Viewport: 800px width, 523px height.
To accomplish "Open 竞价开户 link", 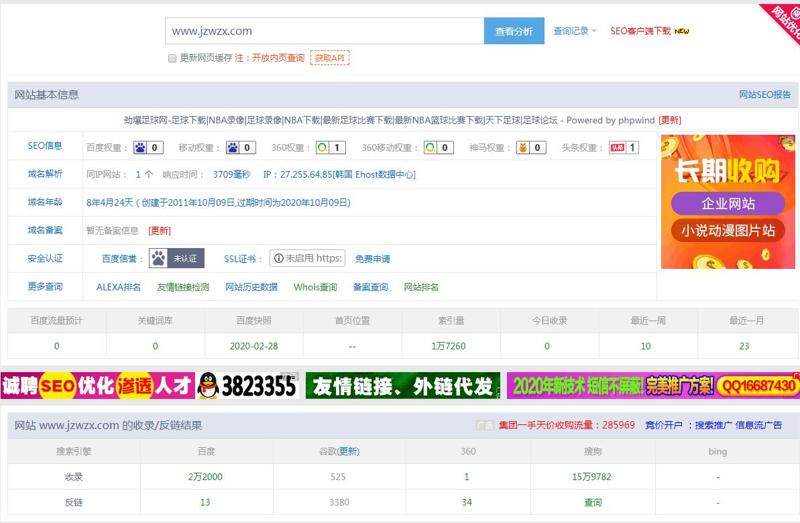I will coord(663,425).
